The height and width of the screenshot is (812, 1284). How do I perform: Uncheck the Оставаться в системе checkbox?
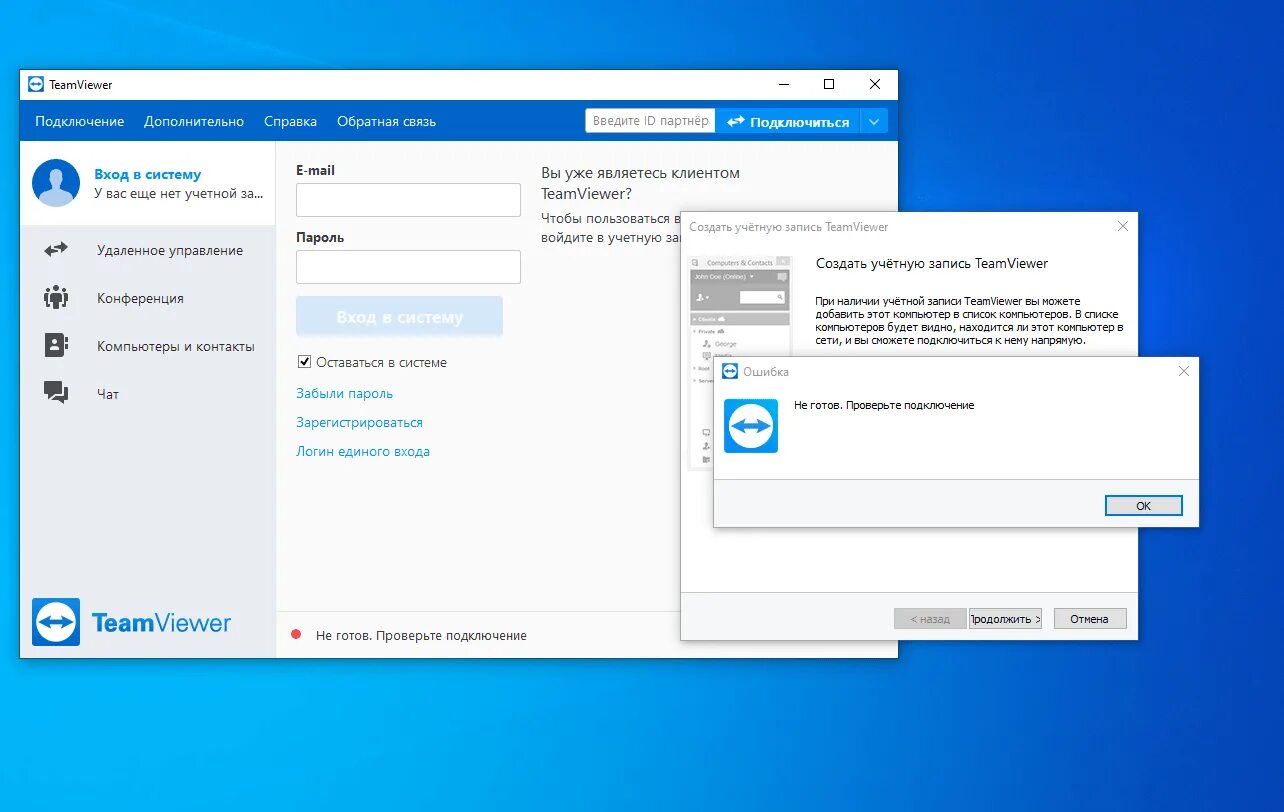305,362
